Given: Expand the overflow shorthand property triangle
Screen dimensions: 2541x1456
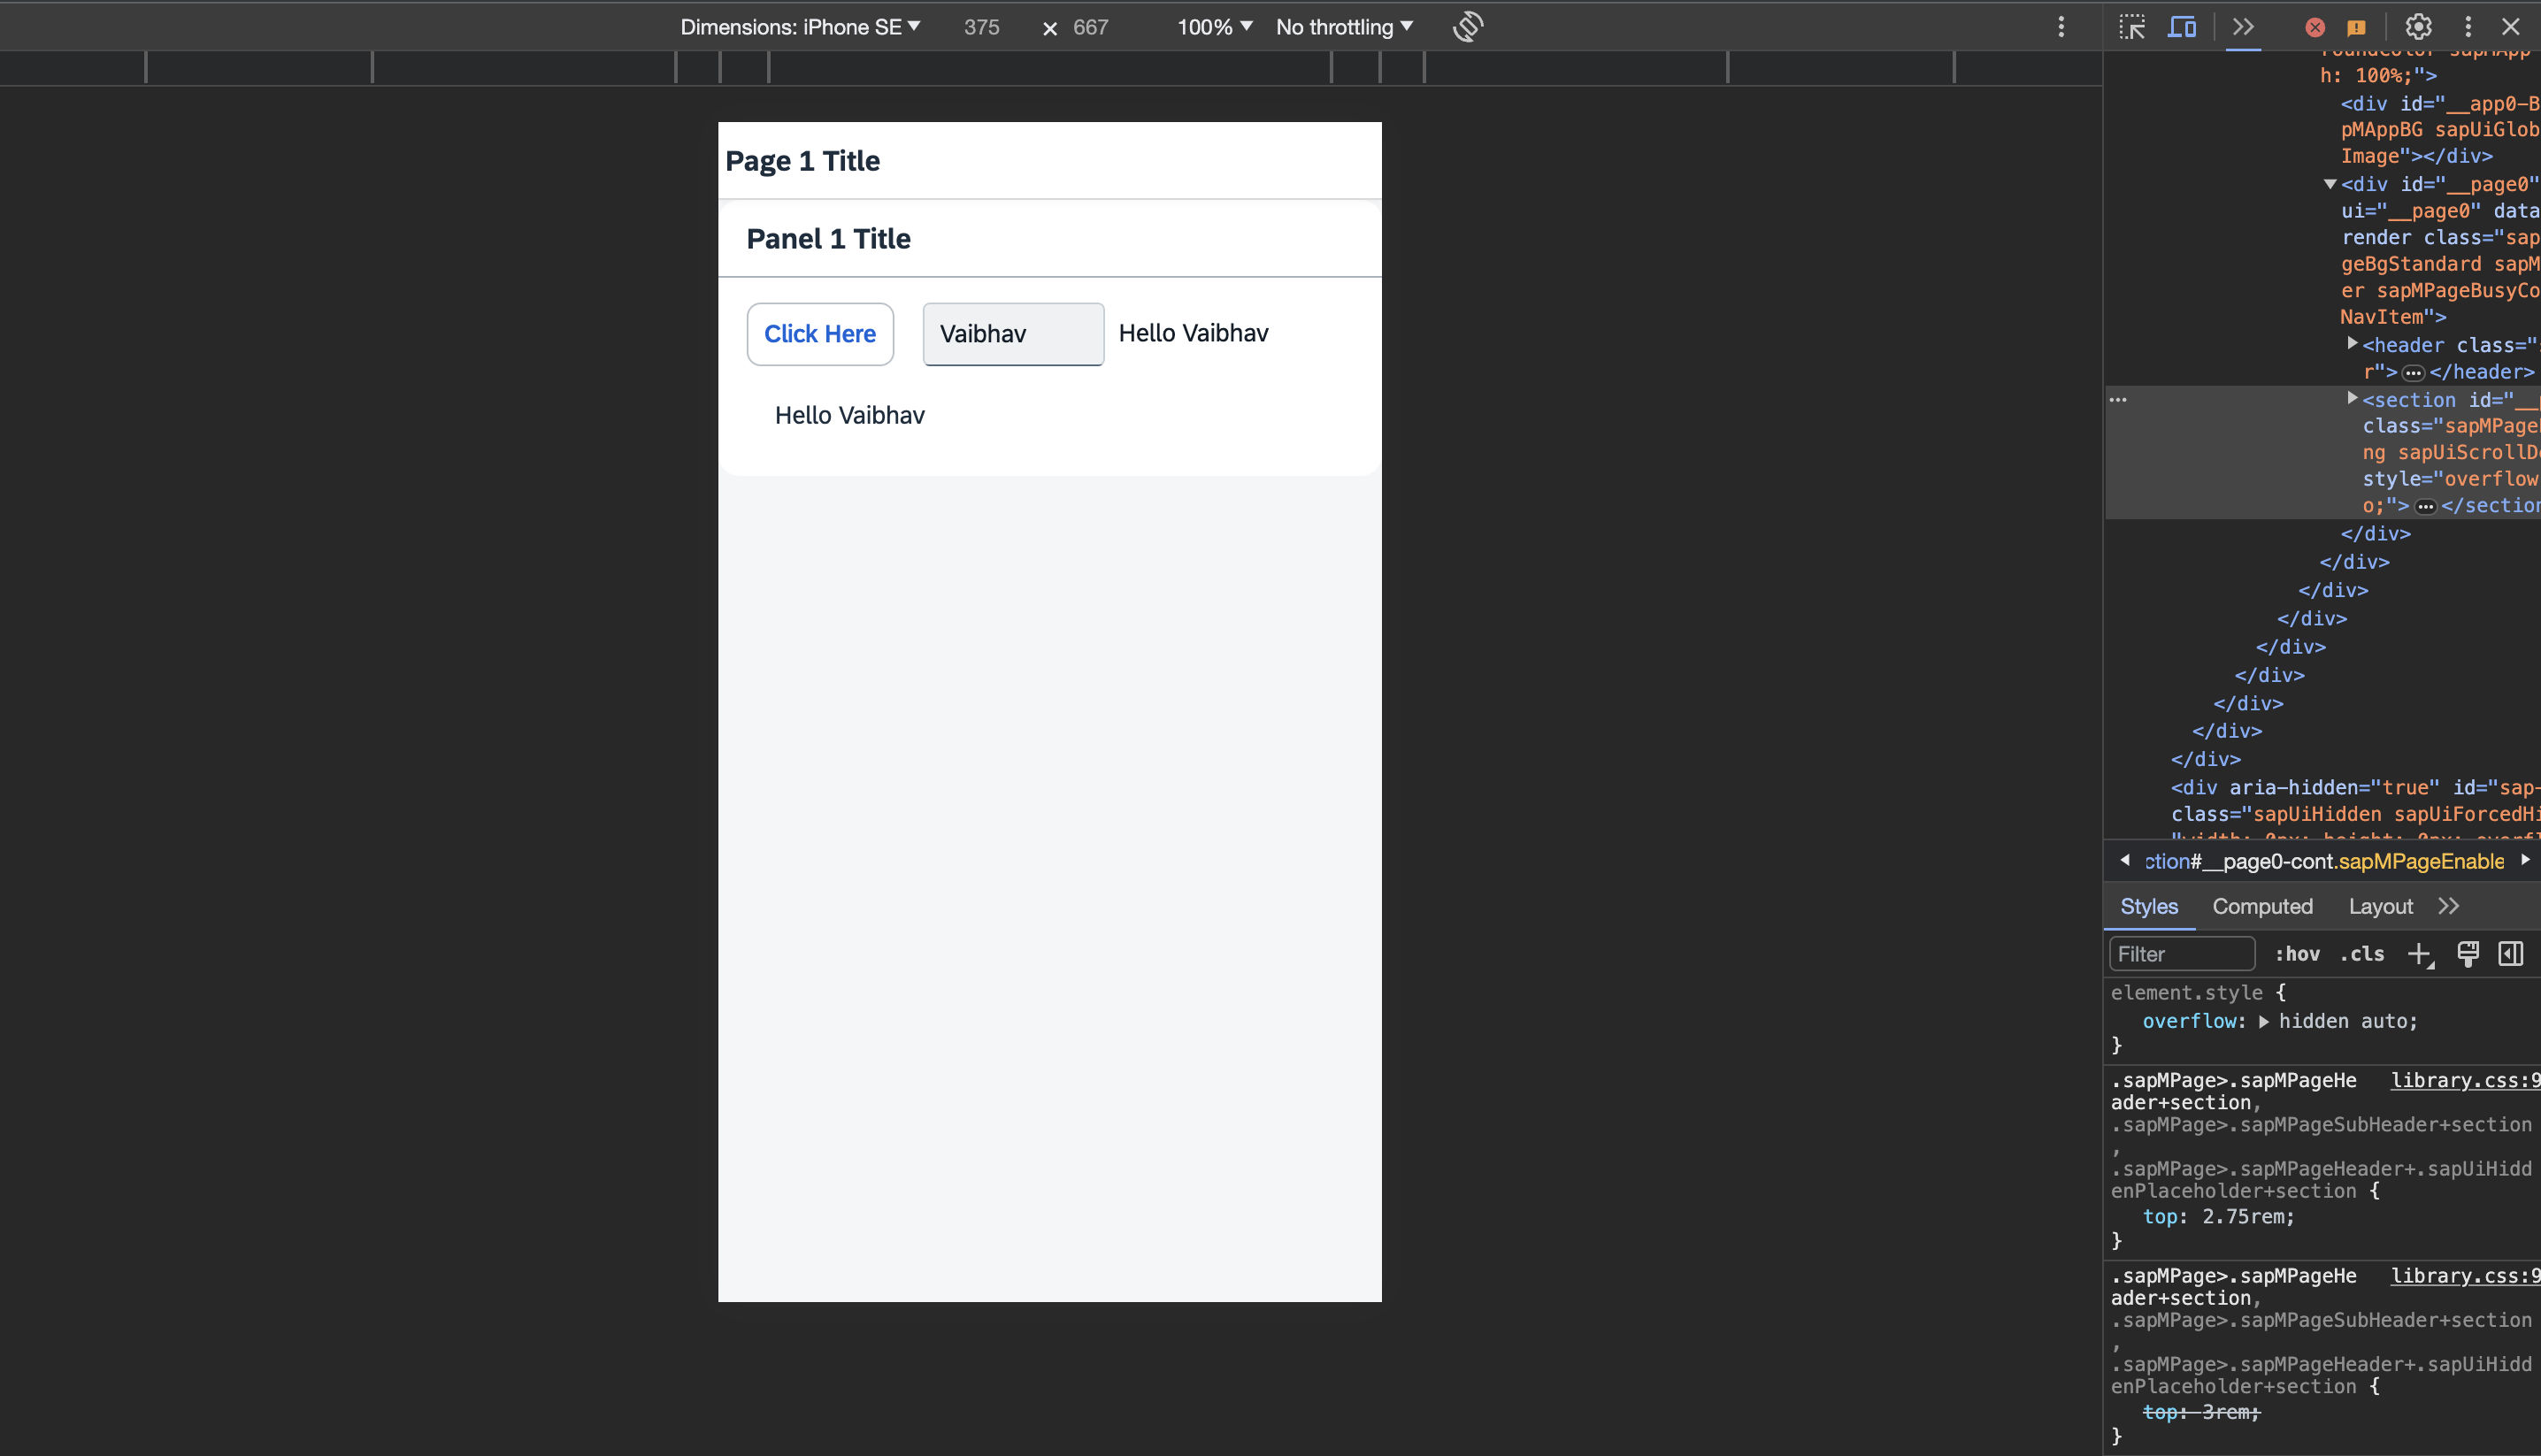Looking at the screenshot, I should pyautogui.click(x=2264, y=1021).
